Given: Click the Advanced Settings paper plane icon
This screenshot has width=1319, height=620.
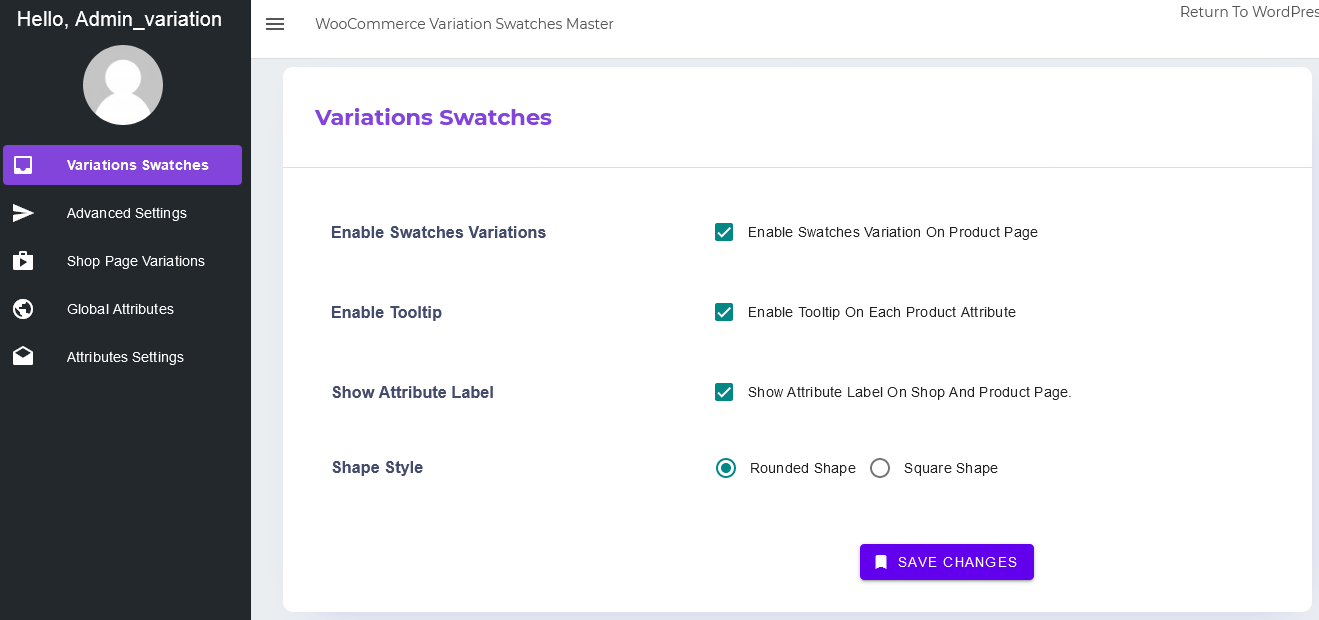Looking at the screenshot, I should click(23, 213).
